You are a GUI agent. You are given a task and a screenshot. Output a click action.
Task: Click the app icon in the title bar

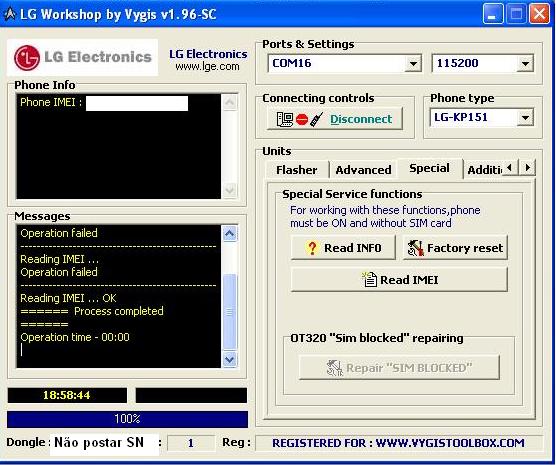pos(10,14)
